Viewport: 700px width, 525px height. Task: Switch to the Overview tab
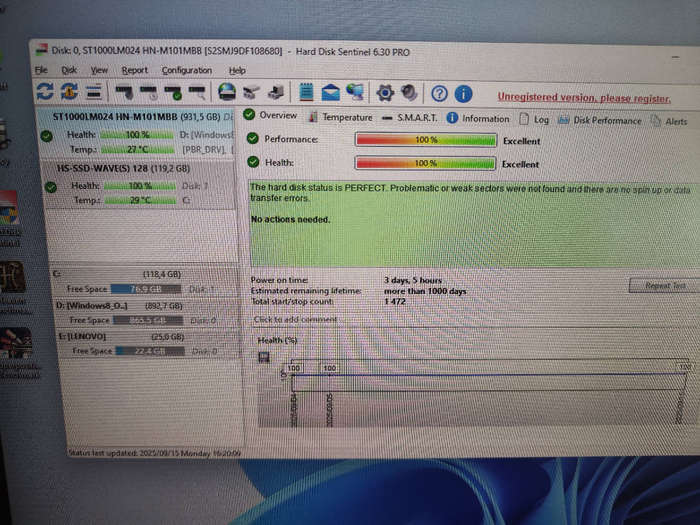[271, 115]
